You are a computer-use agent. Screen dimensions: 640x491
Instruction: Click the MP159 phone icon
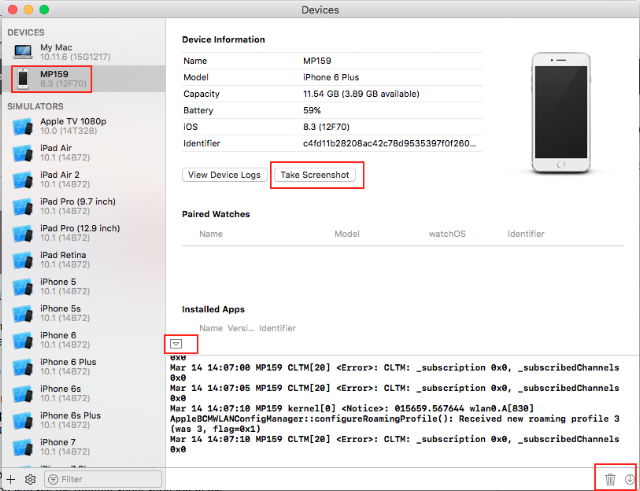pos(23,78)
